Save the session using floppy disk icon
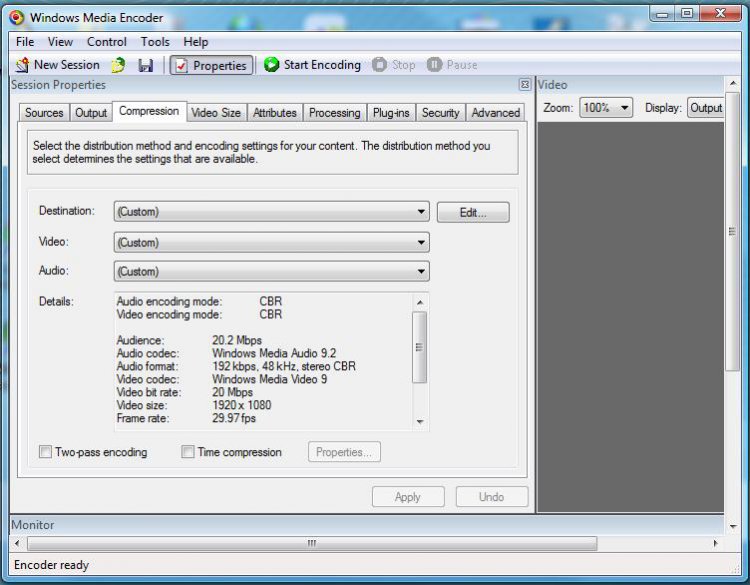 click(146, 65)
